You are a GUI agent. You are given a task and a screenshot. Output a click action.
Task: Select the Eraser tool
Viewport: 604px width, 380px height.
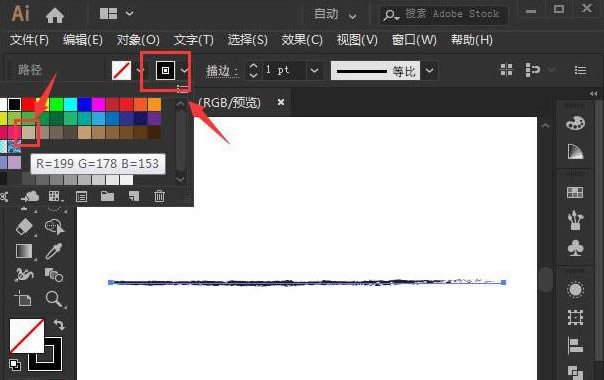[25, 227]
